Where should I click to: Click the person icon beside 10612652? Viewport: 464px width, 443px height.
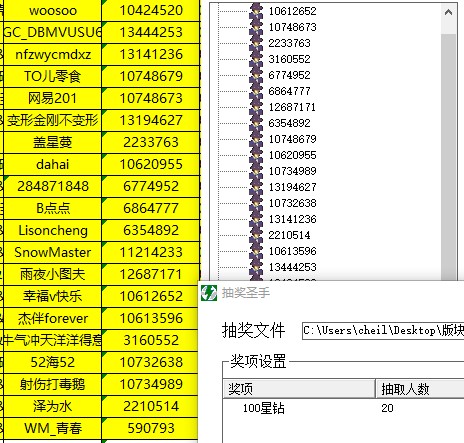tap(256, 11)
